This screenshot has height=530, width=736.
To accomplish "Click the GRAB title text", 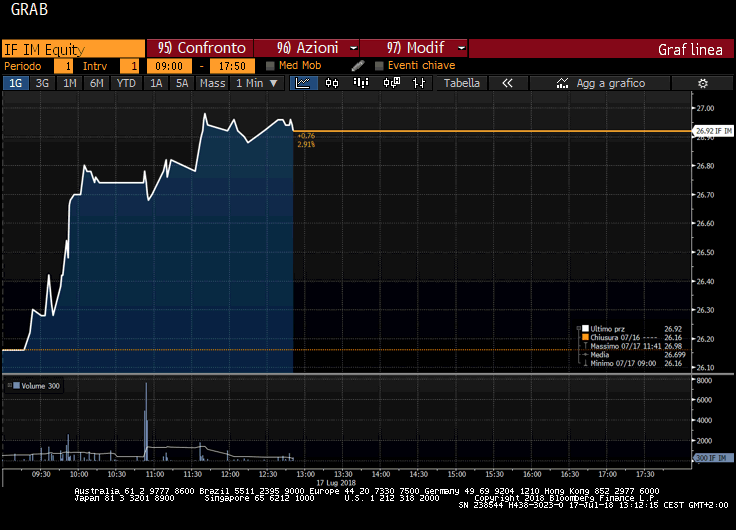I will pos(29,9).
